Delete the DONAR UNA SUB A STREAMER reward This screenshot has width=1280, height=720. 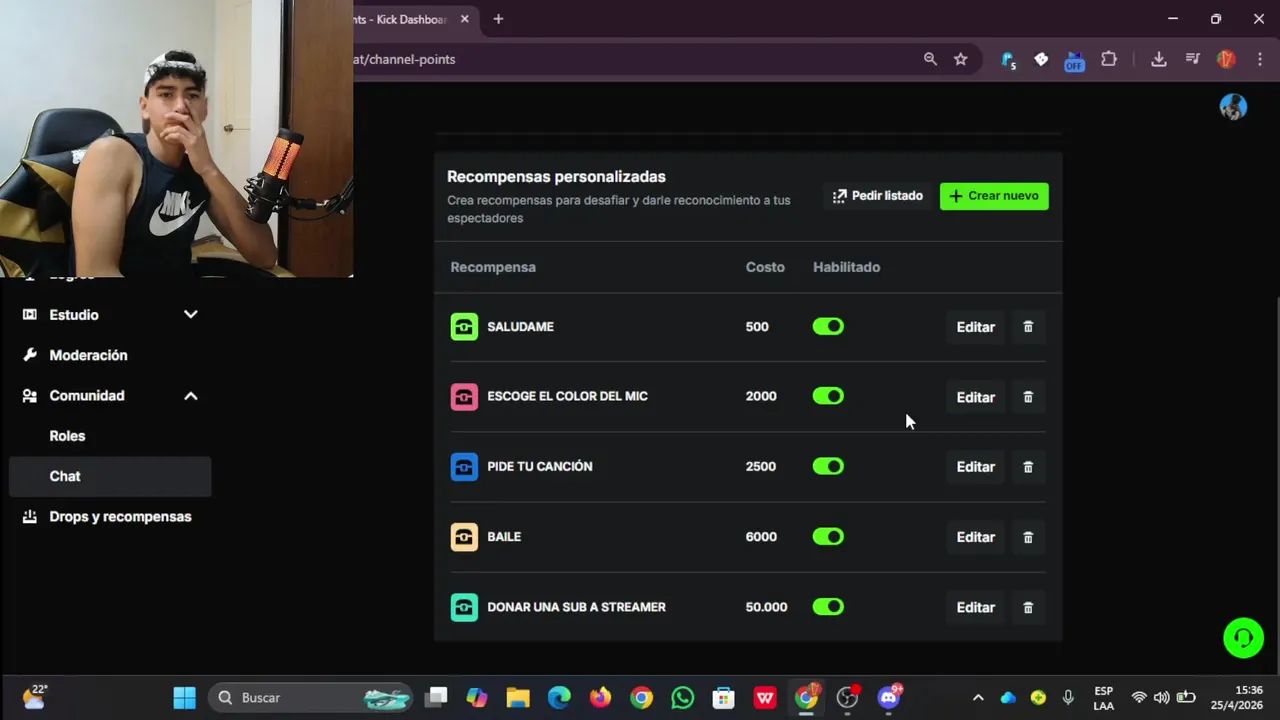click(x=1028, y=607)
